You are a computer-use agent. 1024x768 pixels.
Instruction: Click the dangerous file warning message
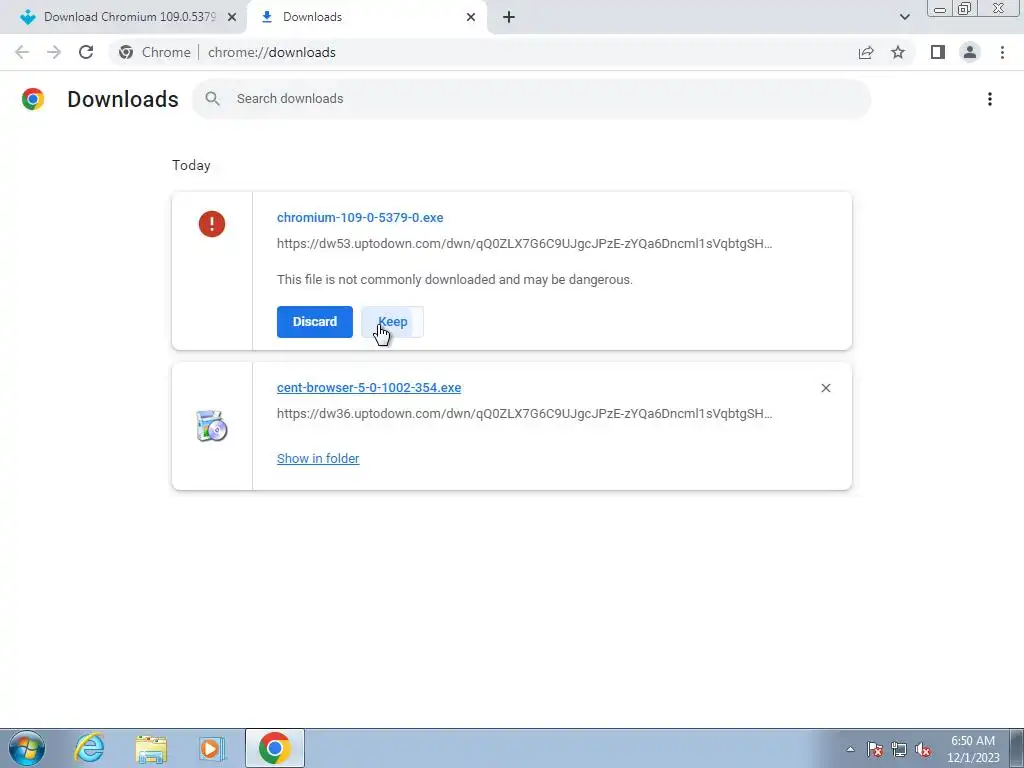[x=455, y=280]
